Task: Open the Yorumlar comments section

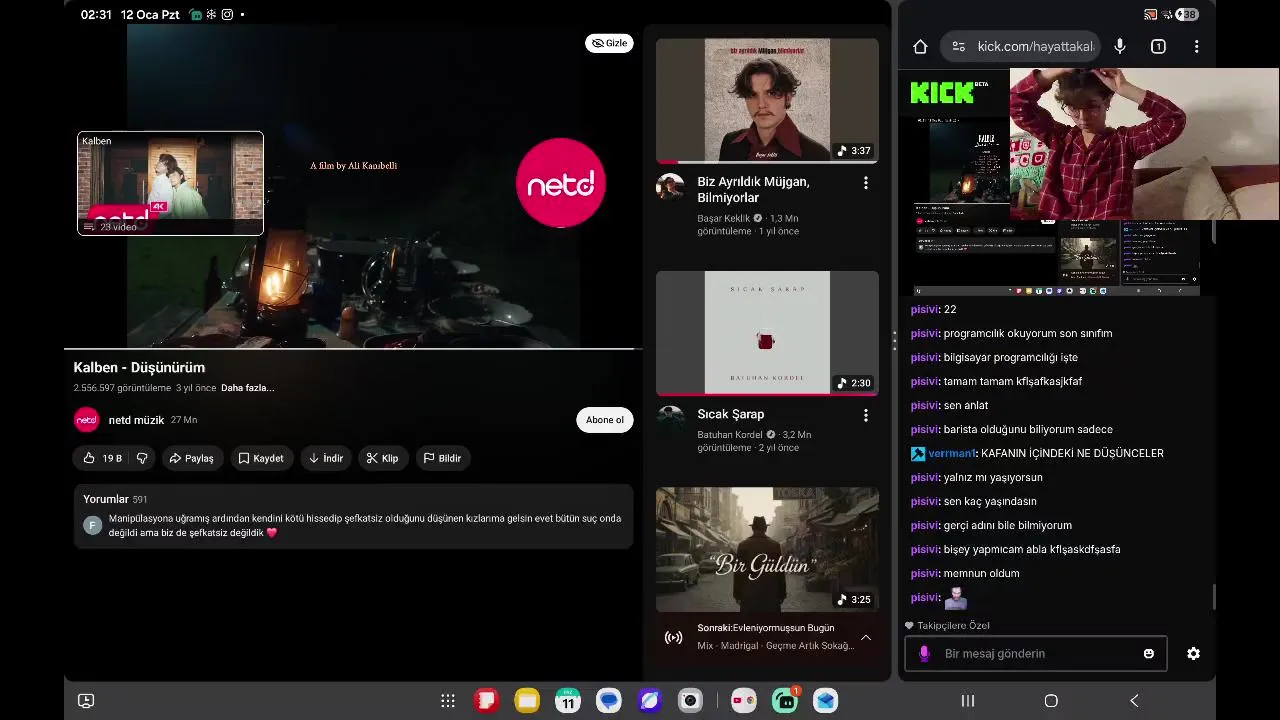Action: point(353,517)
